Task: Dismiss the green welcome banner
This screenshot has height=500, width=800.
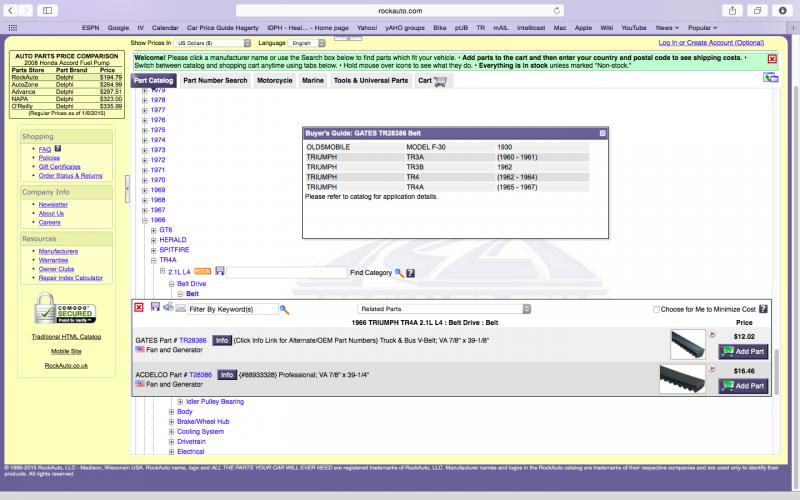Action: 772,59
